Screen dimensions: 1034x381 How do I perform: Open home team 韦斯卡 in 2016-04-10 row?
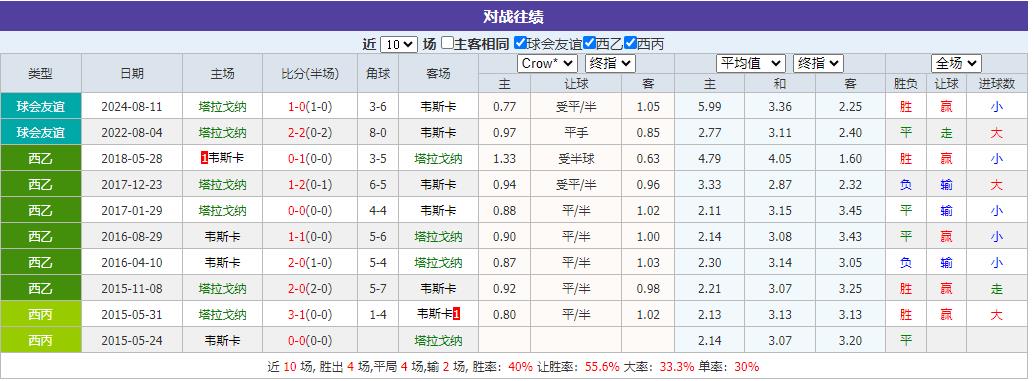222,262
